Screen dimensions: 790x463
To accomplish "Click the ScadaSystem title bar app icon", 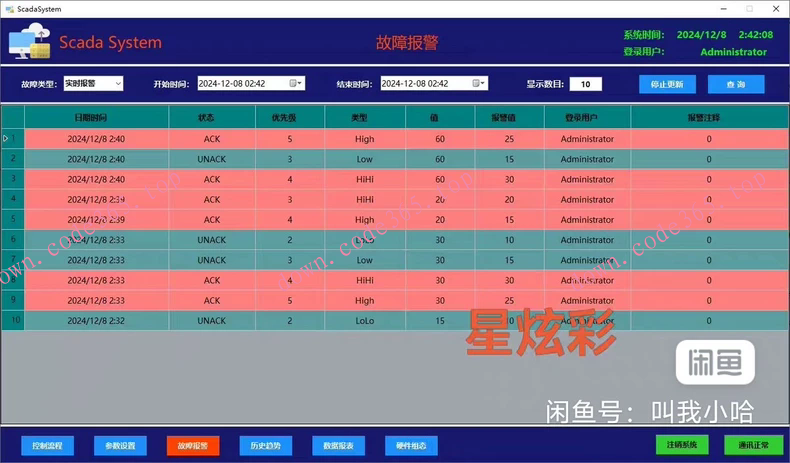I will coord(9,9).
